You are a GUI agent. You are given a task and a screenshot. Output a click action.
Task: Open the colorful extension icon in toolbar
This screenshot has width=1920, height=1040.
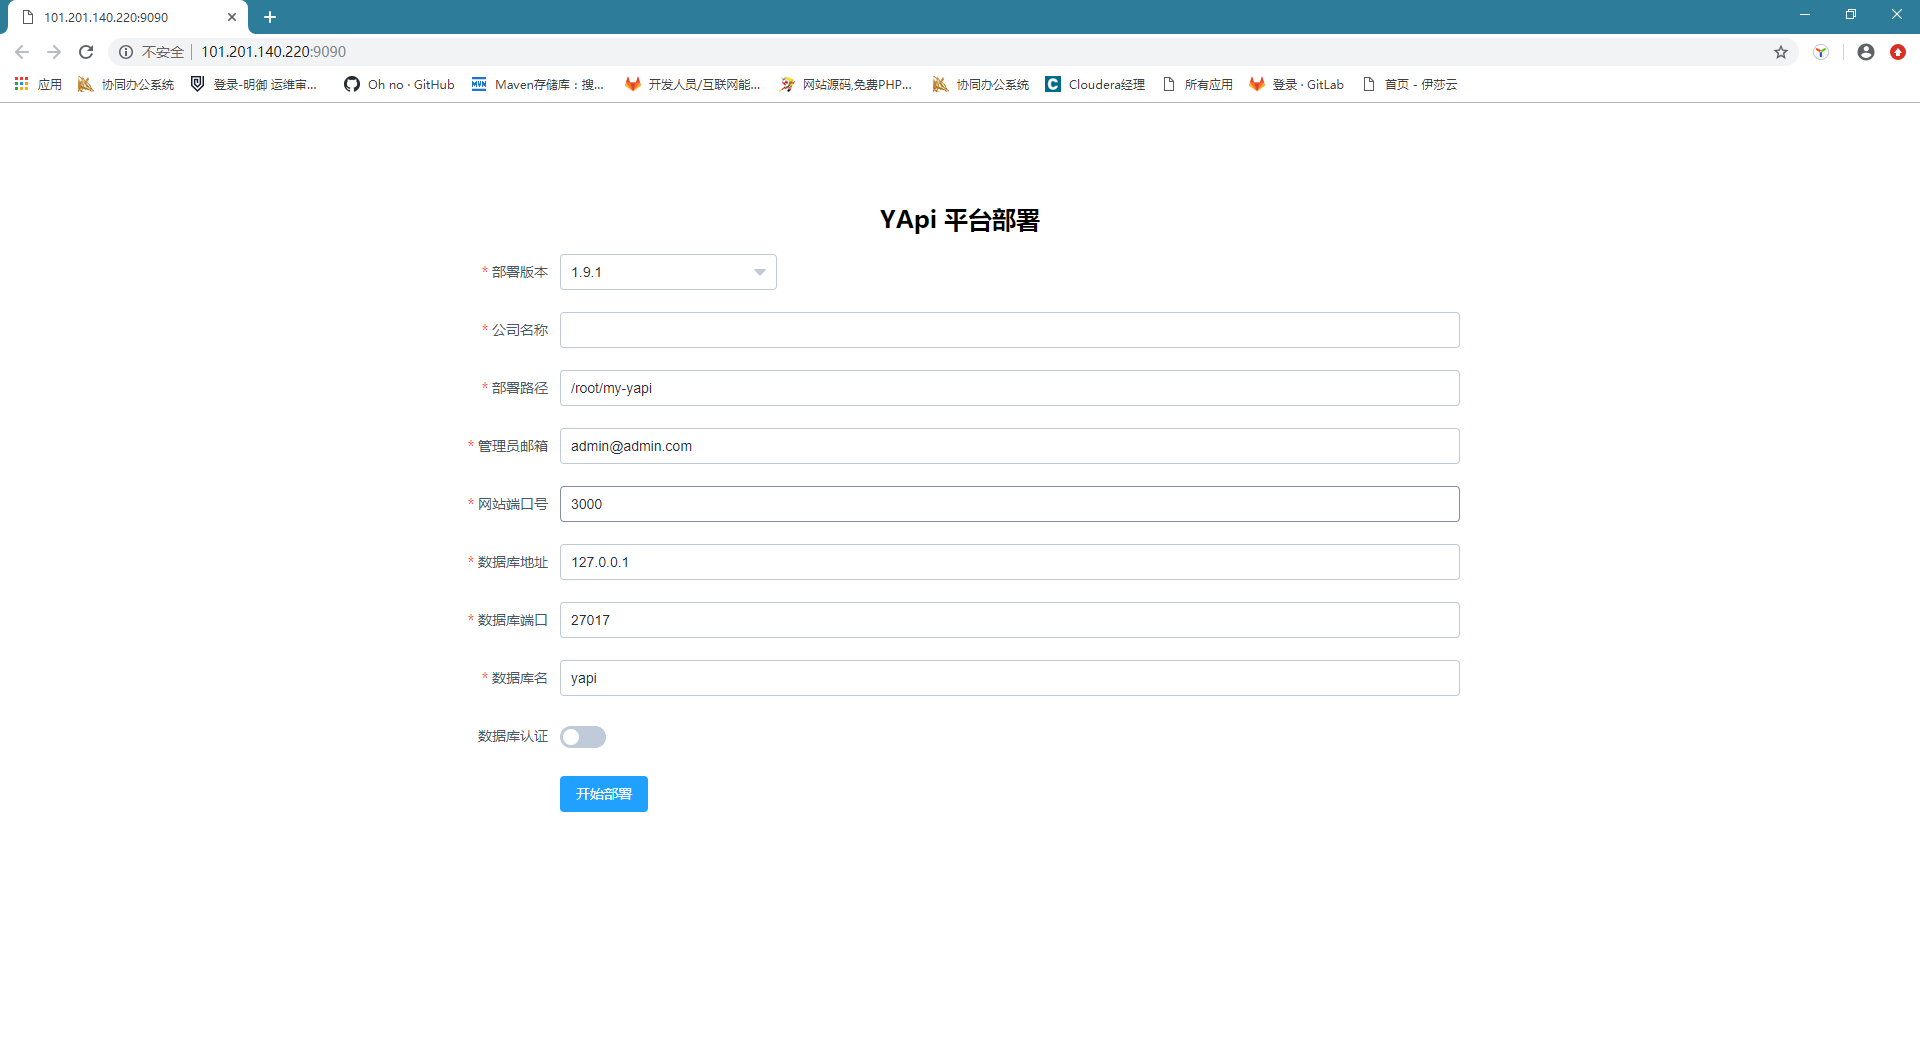tap(1821, 52)
